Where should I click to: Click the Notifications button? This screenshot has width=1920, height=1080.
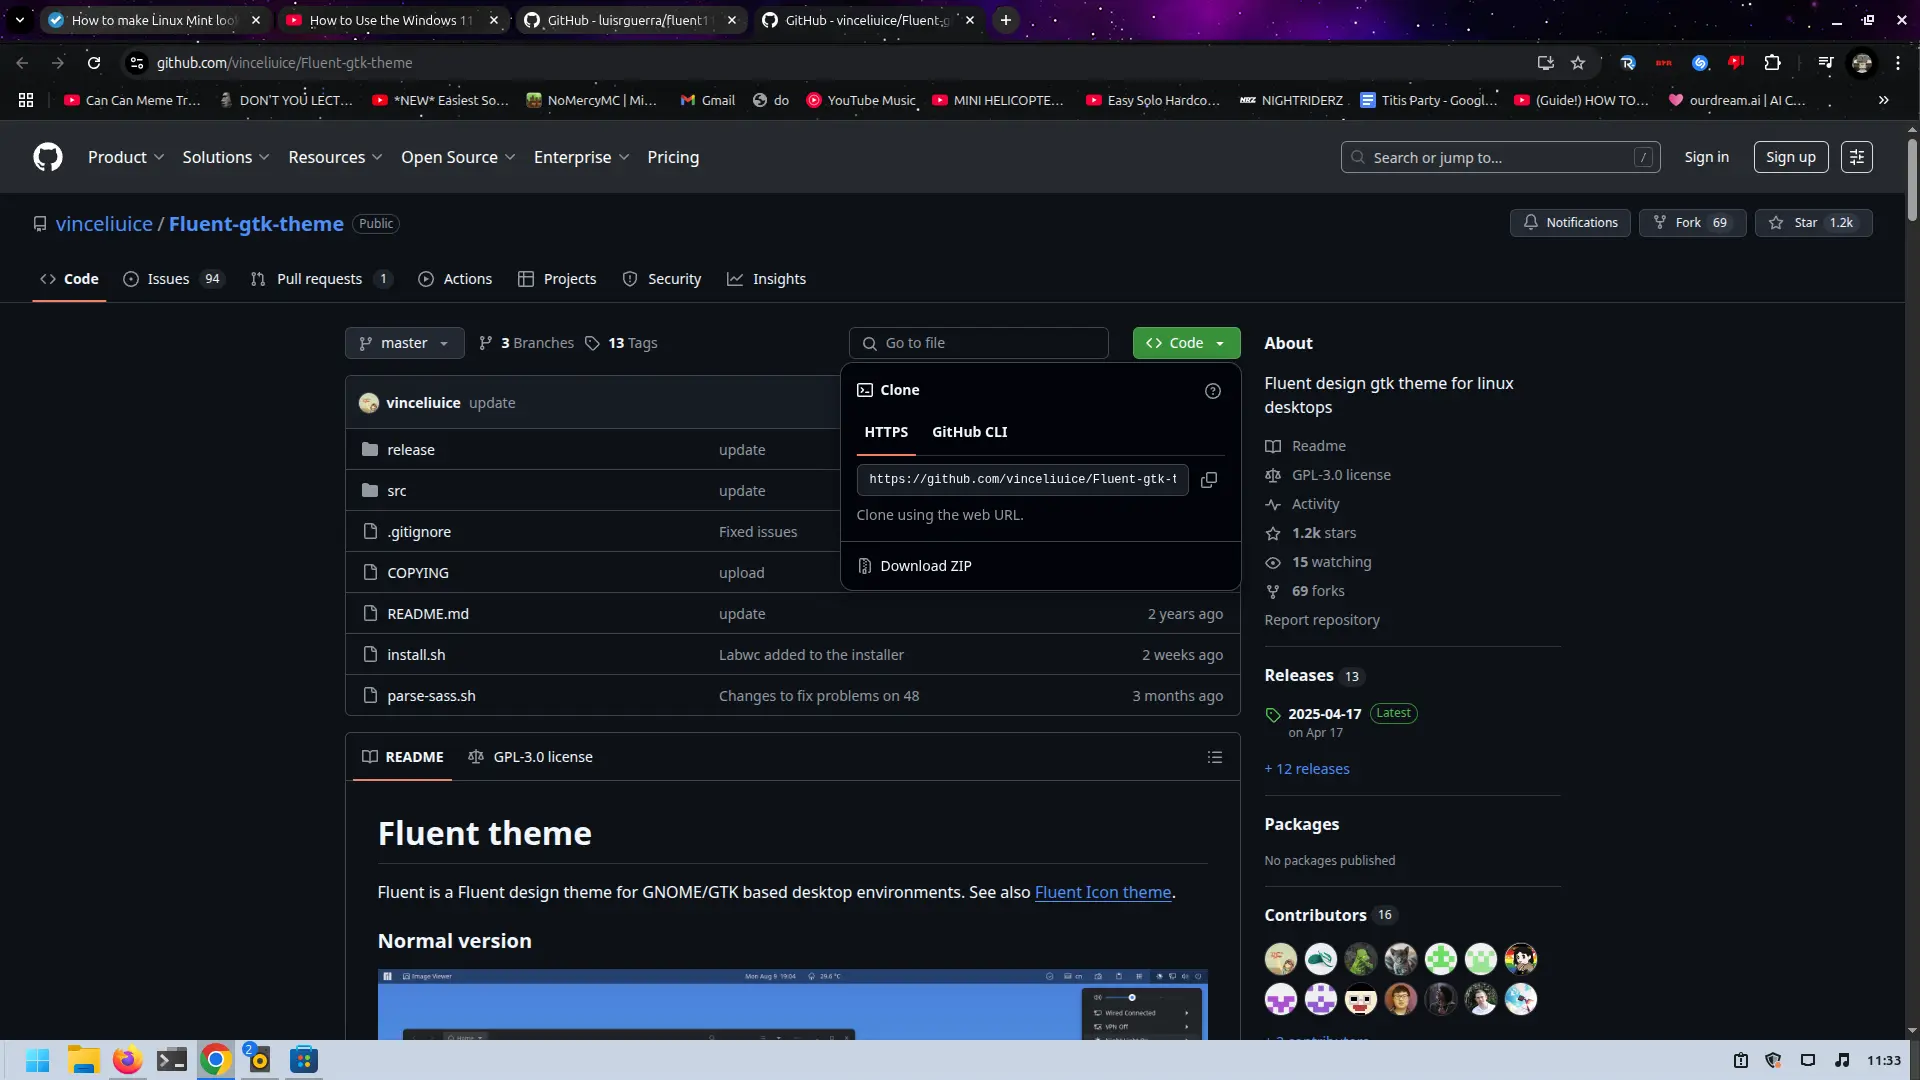coord(1570,223)
